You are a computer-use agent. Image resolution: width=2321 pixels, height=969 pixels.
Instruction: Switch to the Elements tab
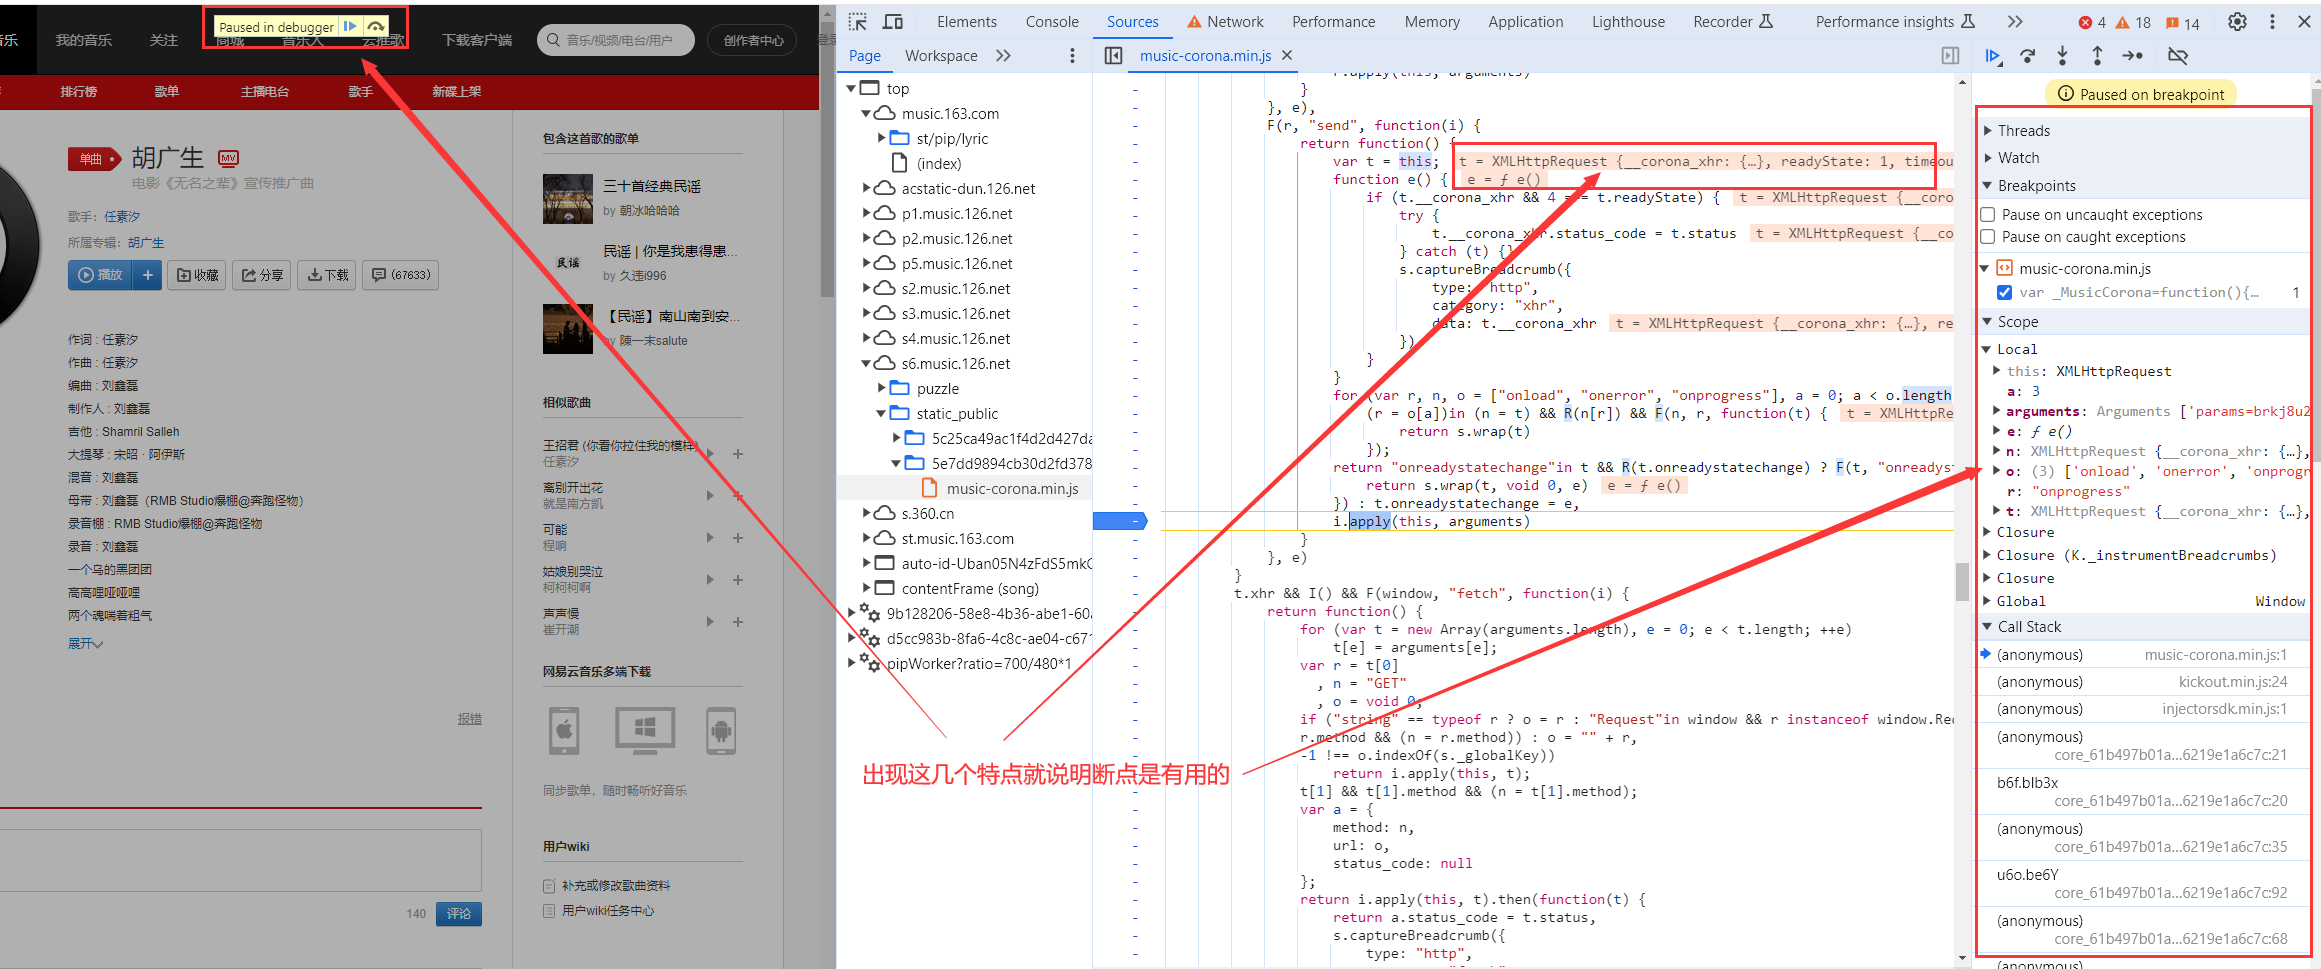point(966,22)
